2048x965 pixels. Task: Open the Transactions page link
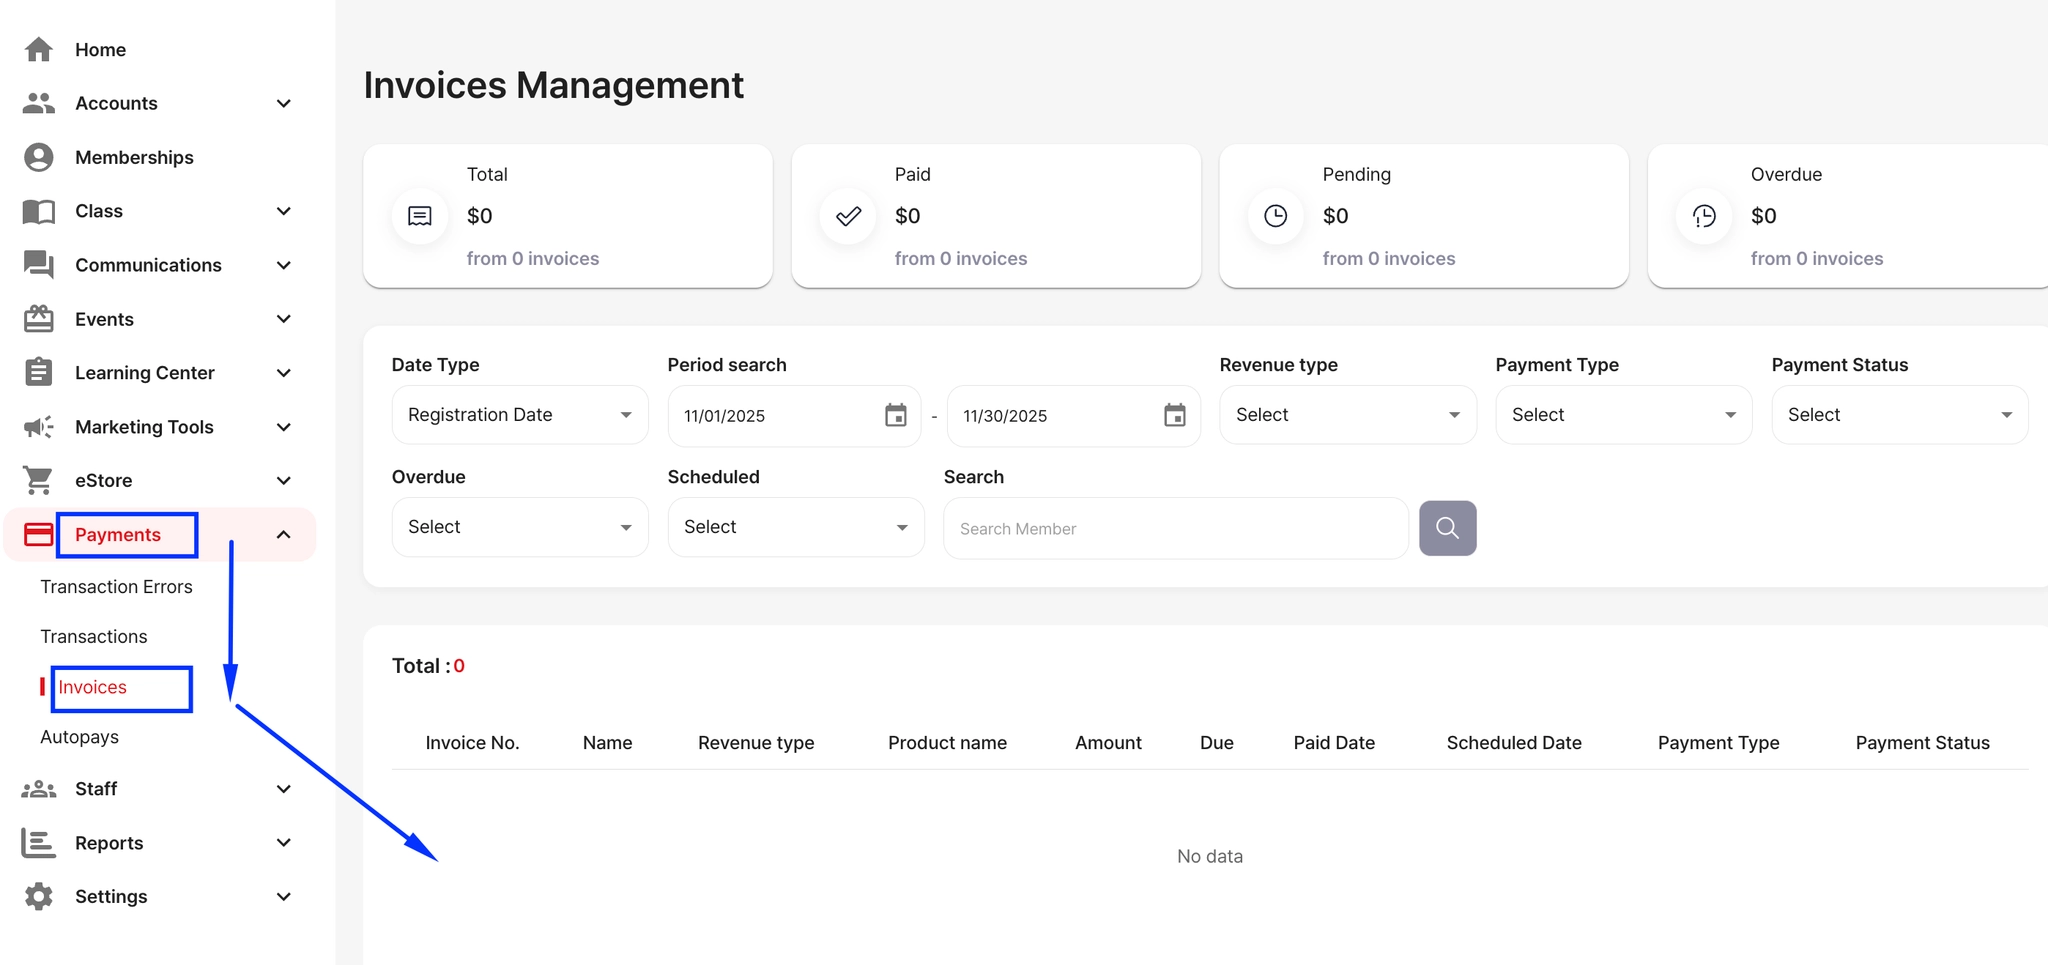94,637
